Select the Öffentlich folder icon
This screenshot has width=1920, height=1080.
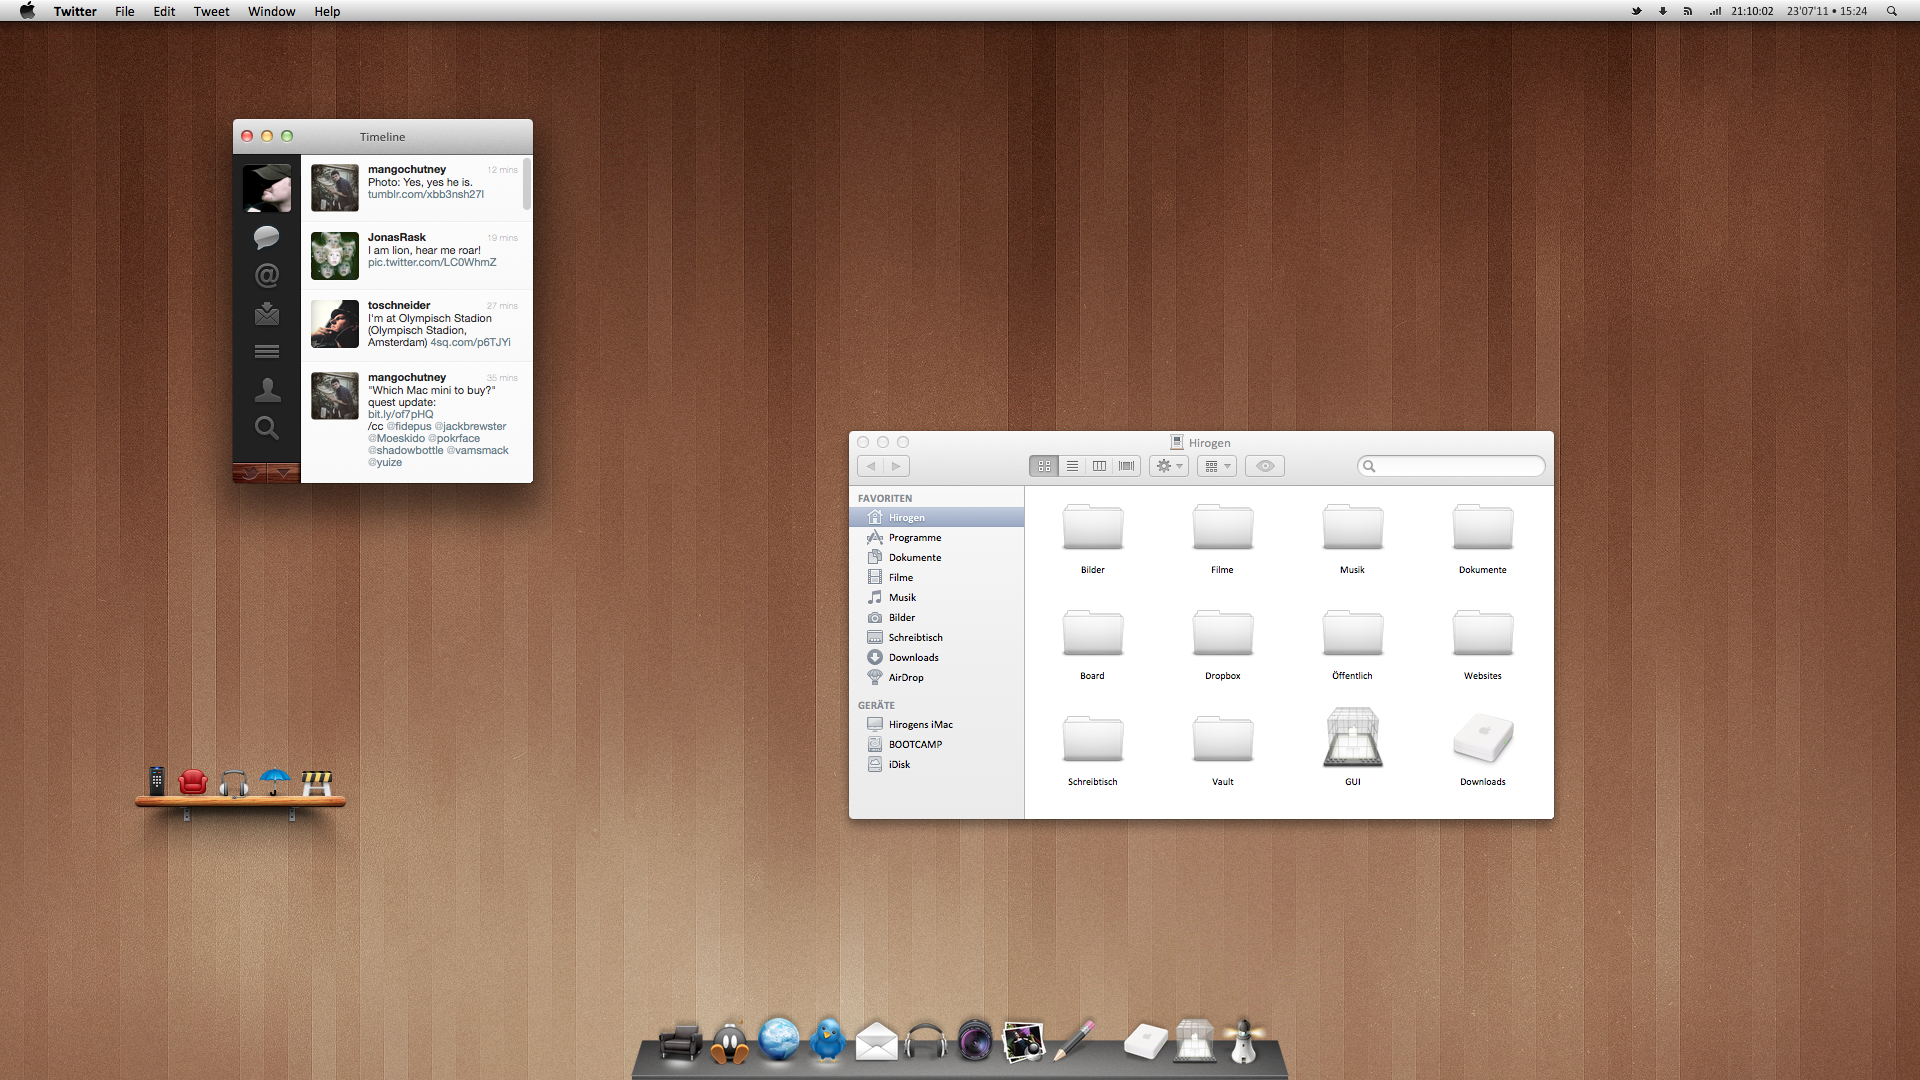pos(1352,633)
